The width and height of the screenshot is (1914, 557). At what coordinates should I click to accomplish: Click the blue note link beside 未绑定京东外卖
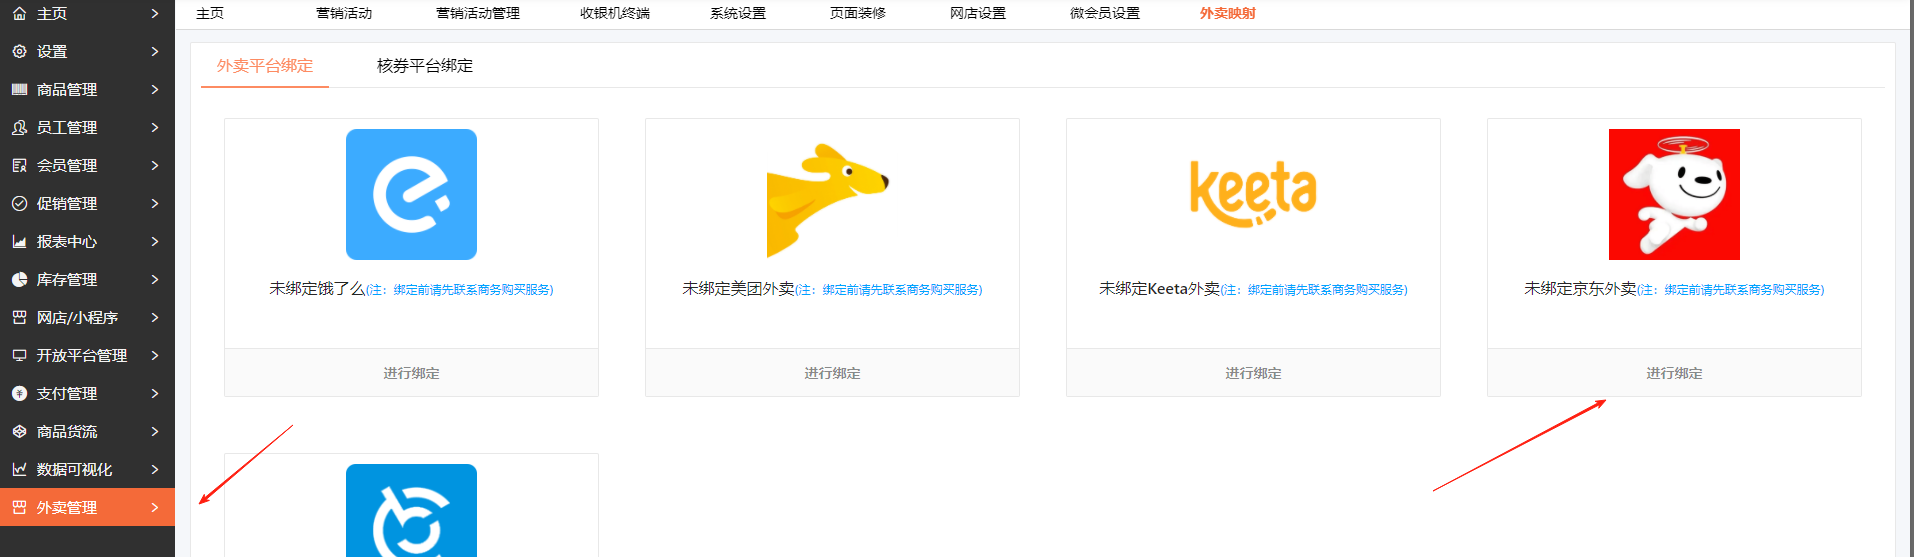[x=1731, y=290]
